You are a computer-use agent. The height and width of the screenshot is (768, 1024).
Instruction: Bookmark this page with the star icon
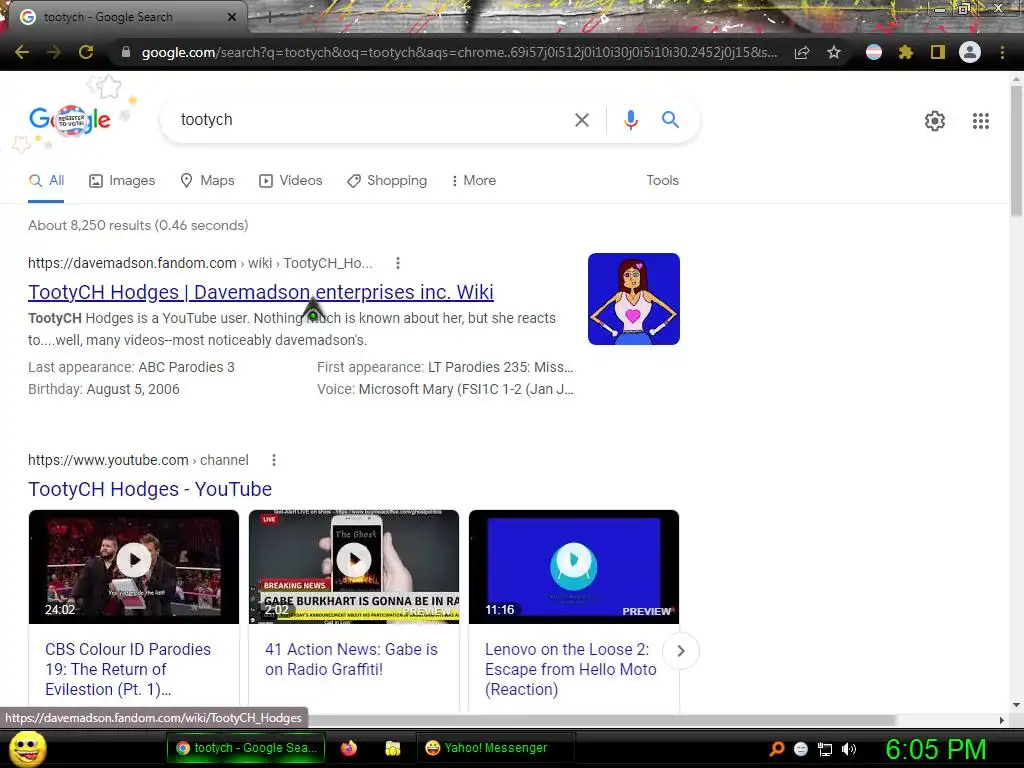coord(834,52)
